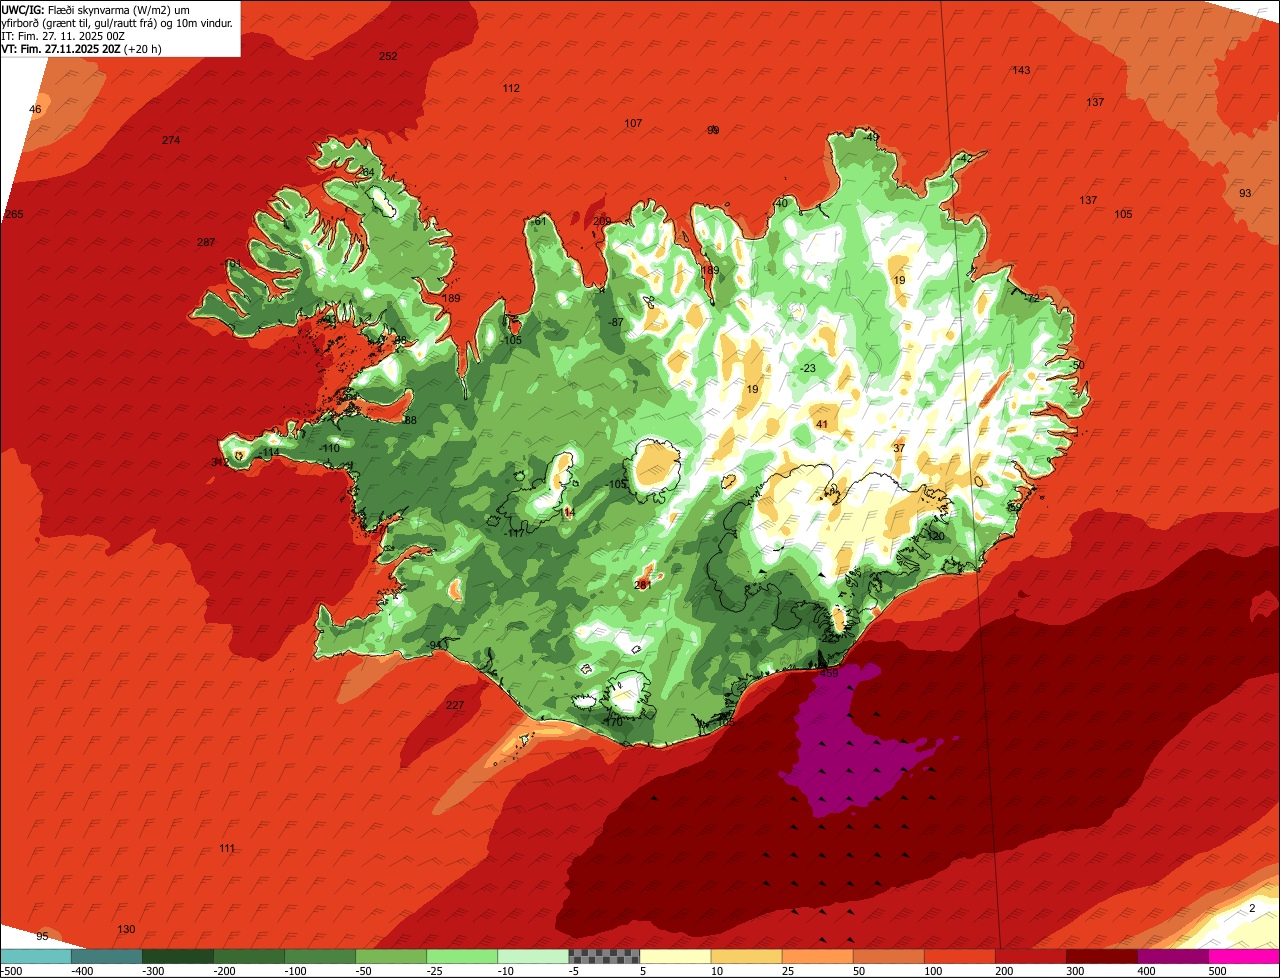The image size is (1280, 978).
Task: Click the value -110 on the western peninsula
Action: tap(330, 448)
